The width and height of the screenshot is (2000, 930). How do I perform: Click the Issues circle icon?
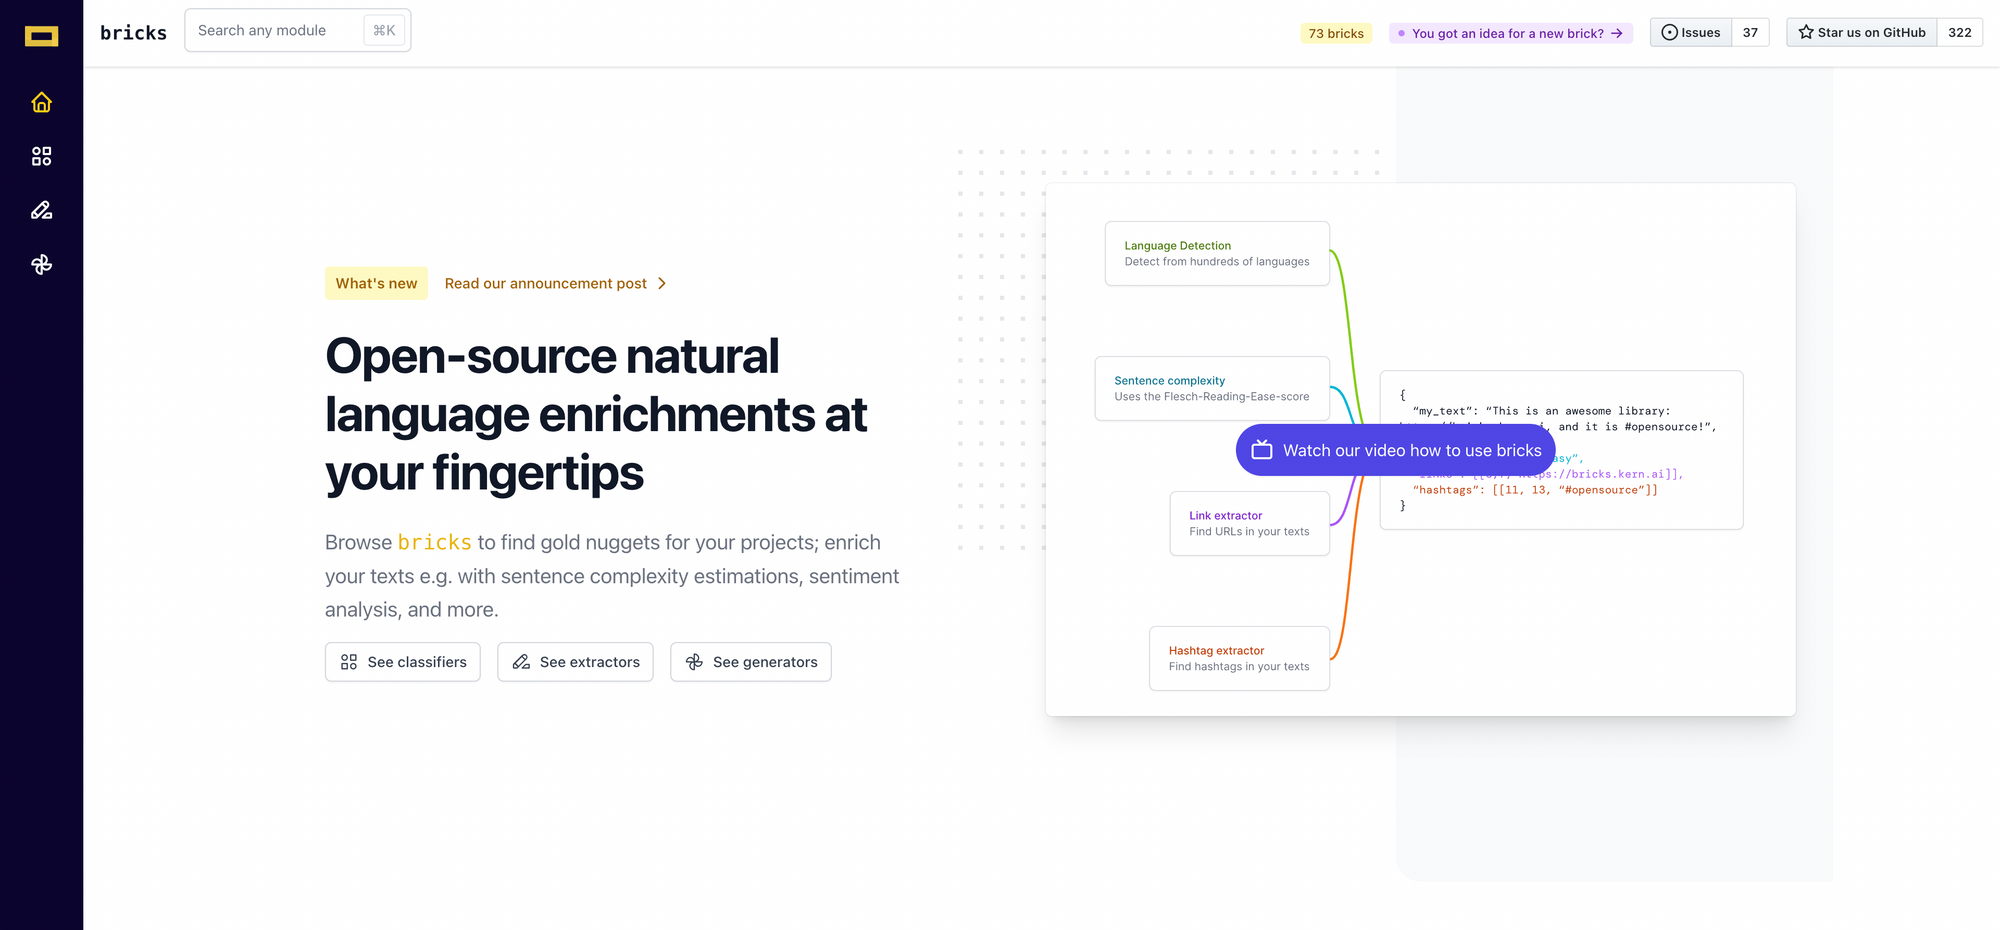(x=1669, y=32)
